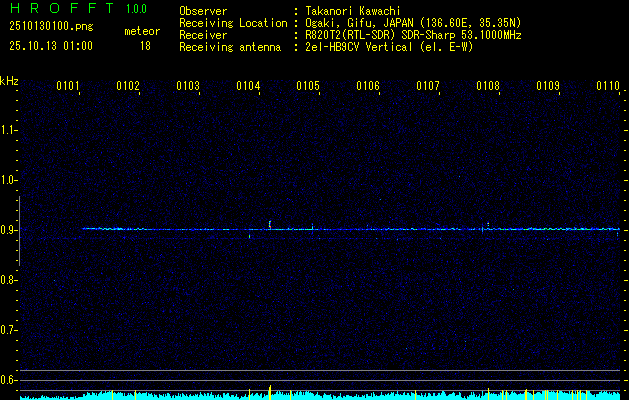
Task: Click the 'Observer' field label
Action: (x=203, y=11)
